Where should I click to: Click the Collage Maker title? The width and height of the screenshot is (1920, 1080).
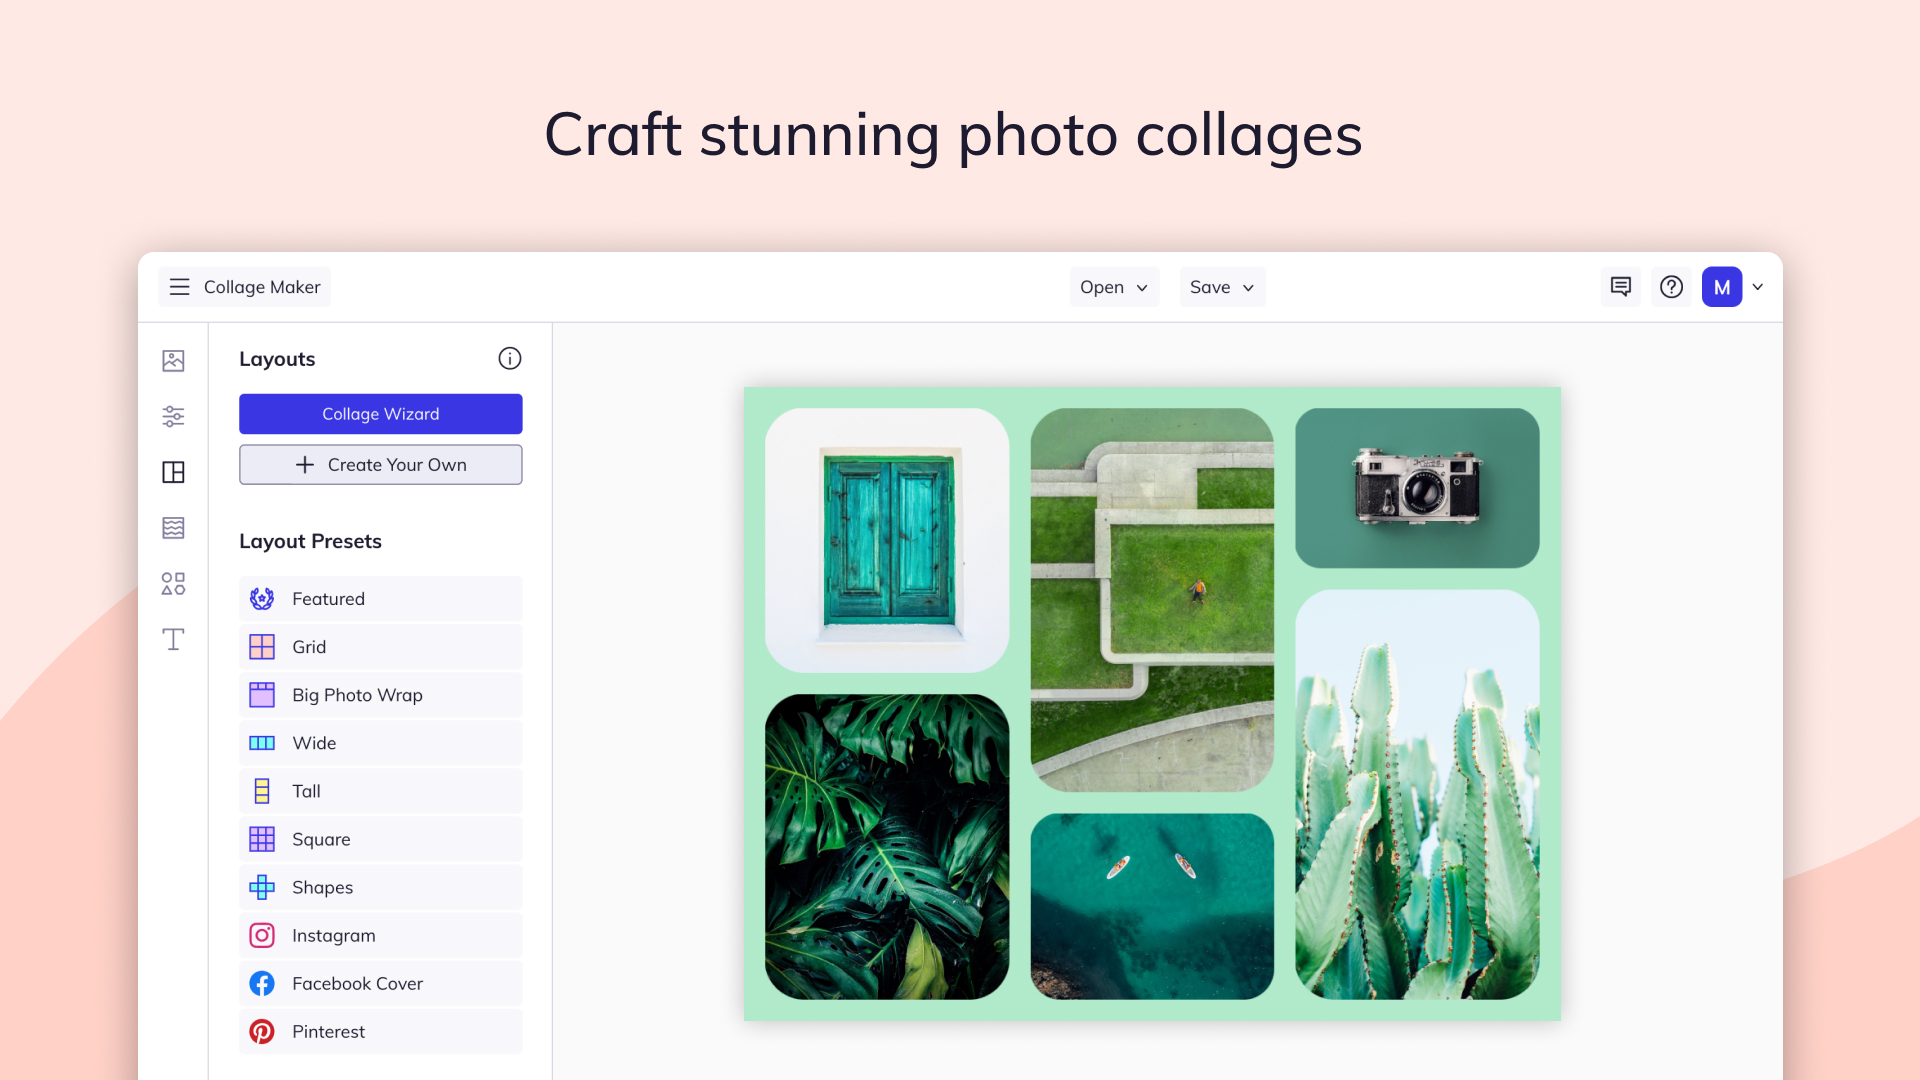(262, 287)
